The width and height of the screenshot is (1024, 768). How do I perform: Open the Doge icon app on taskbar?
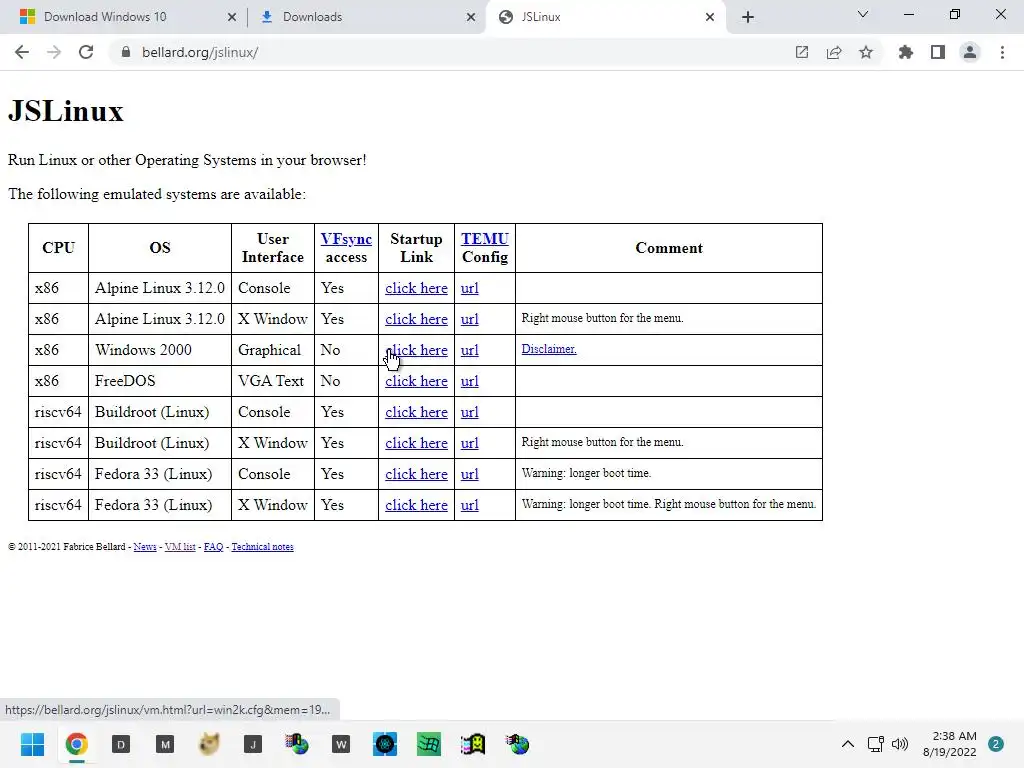[x=209, y=744]
